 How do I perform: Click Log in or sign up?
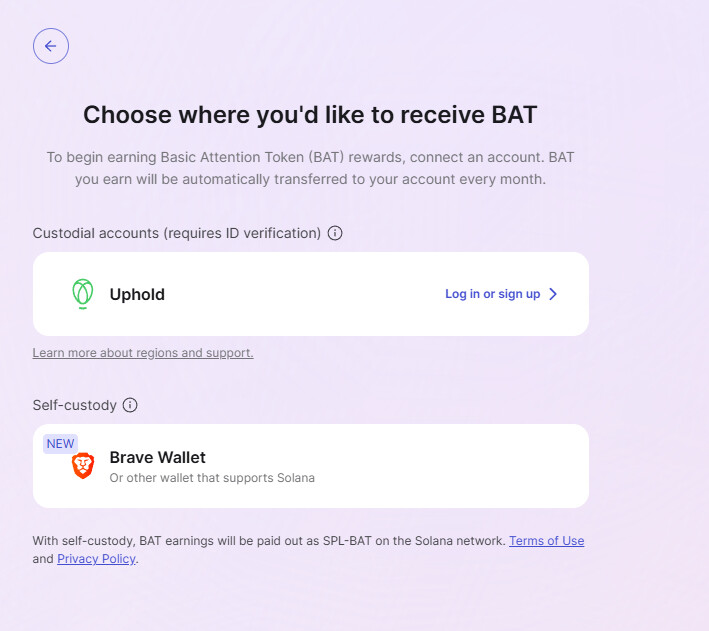492,294
